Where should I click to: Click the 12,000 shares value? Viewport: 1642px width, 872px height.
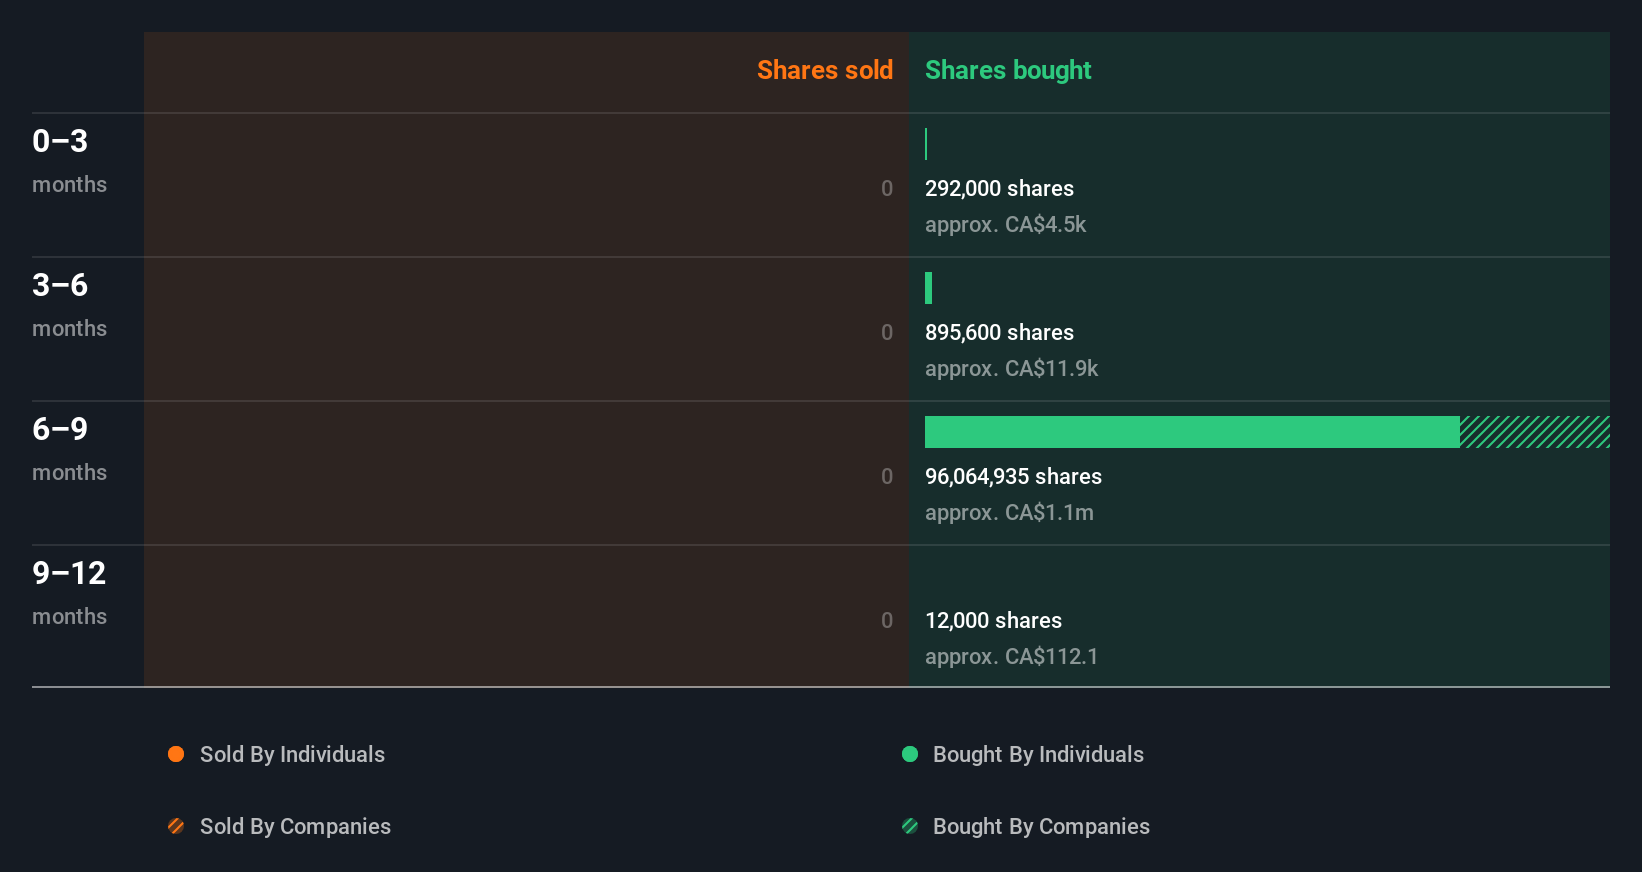click(993, 621)
